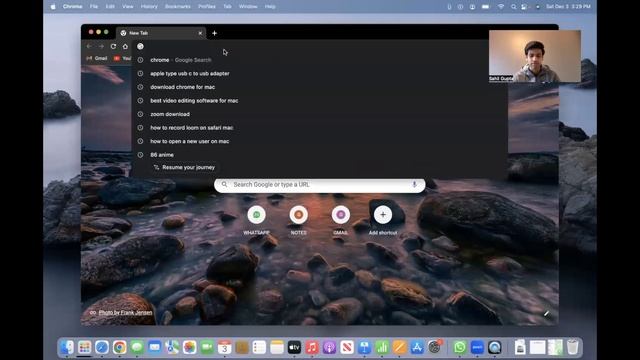Open the Bookmarks menu
640x360 pixels.
point(178,7)
